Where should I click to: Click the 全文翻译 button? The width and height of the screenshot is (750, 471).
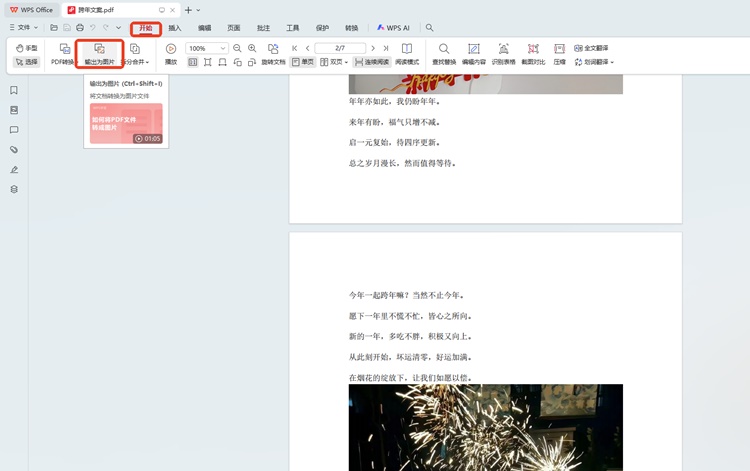click(x=591, y=48)
